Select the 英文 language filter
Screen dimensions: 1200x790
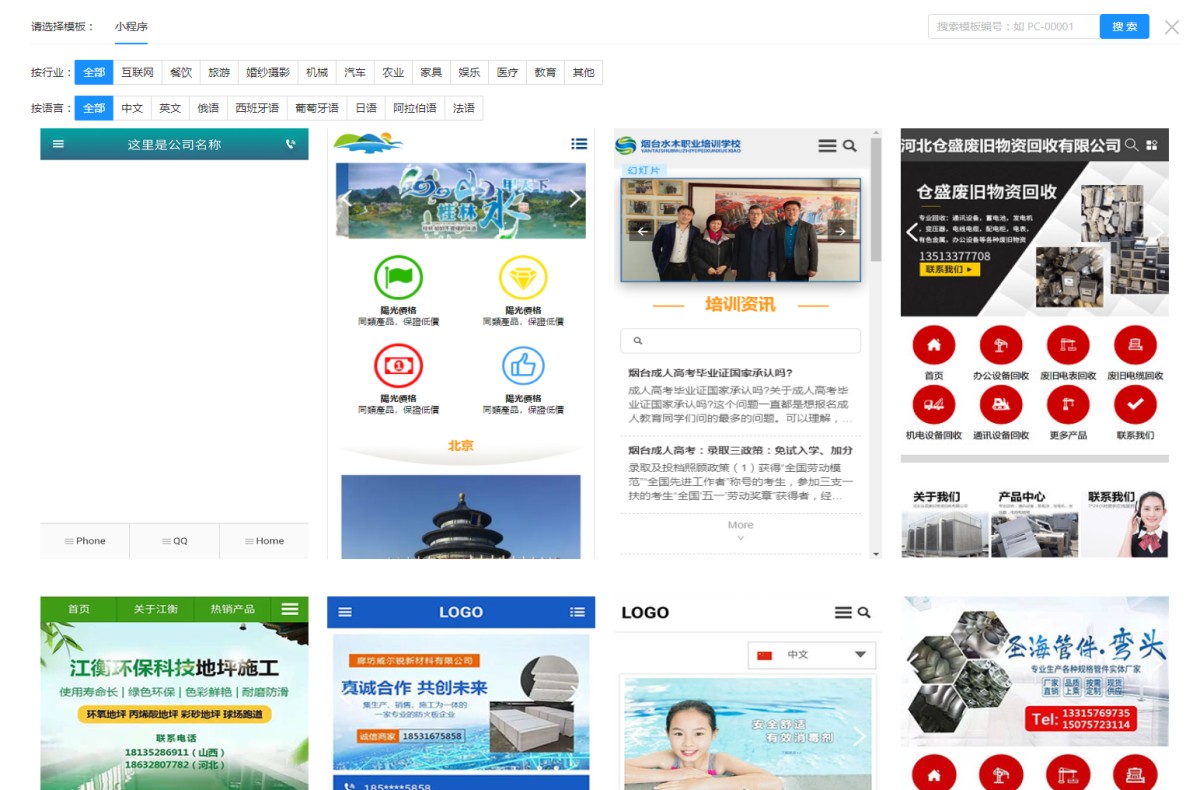coord(170,108)
